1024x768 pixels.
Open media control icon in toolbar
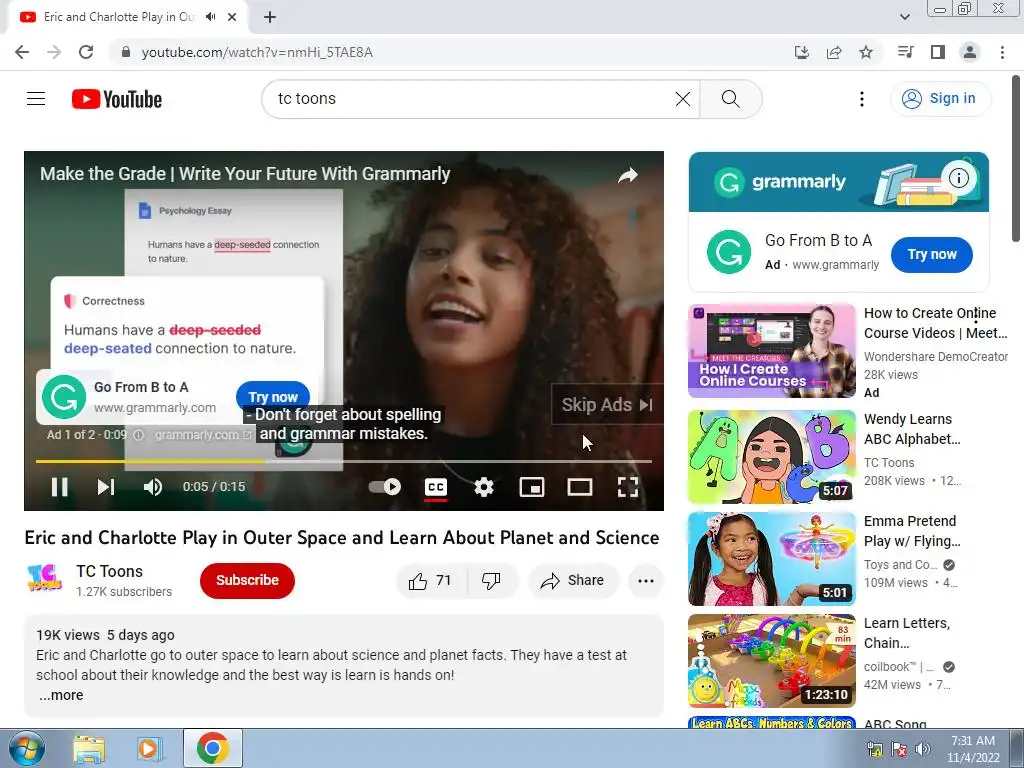point(905,52)
